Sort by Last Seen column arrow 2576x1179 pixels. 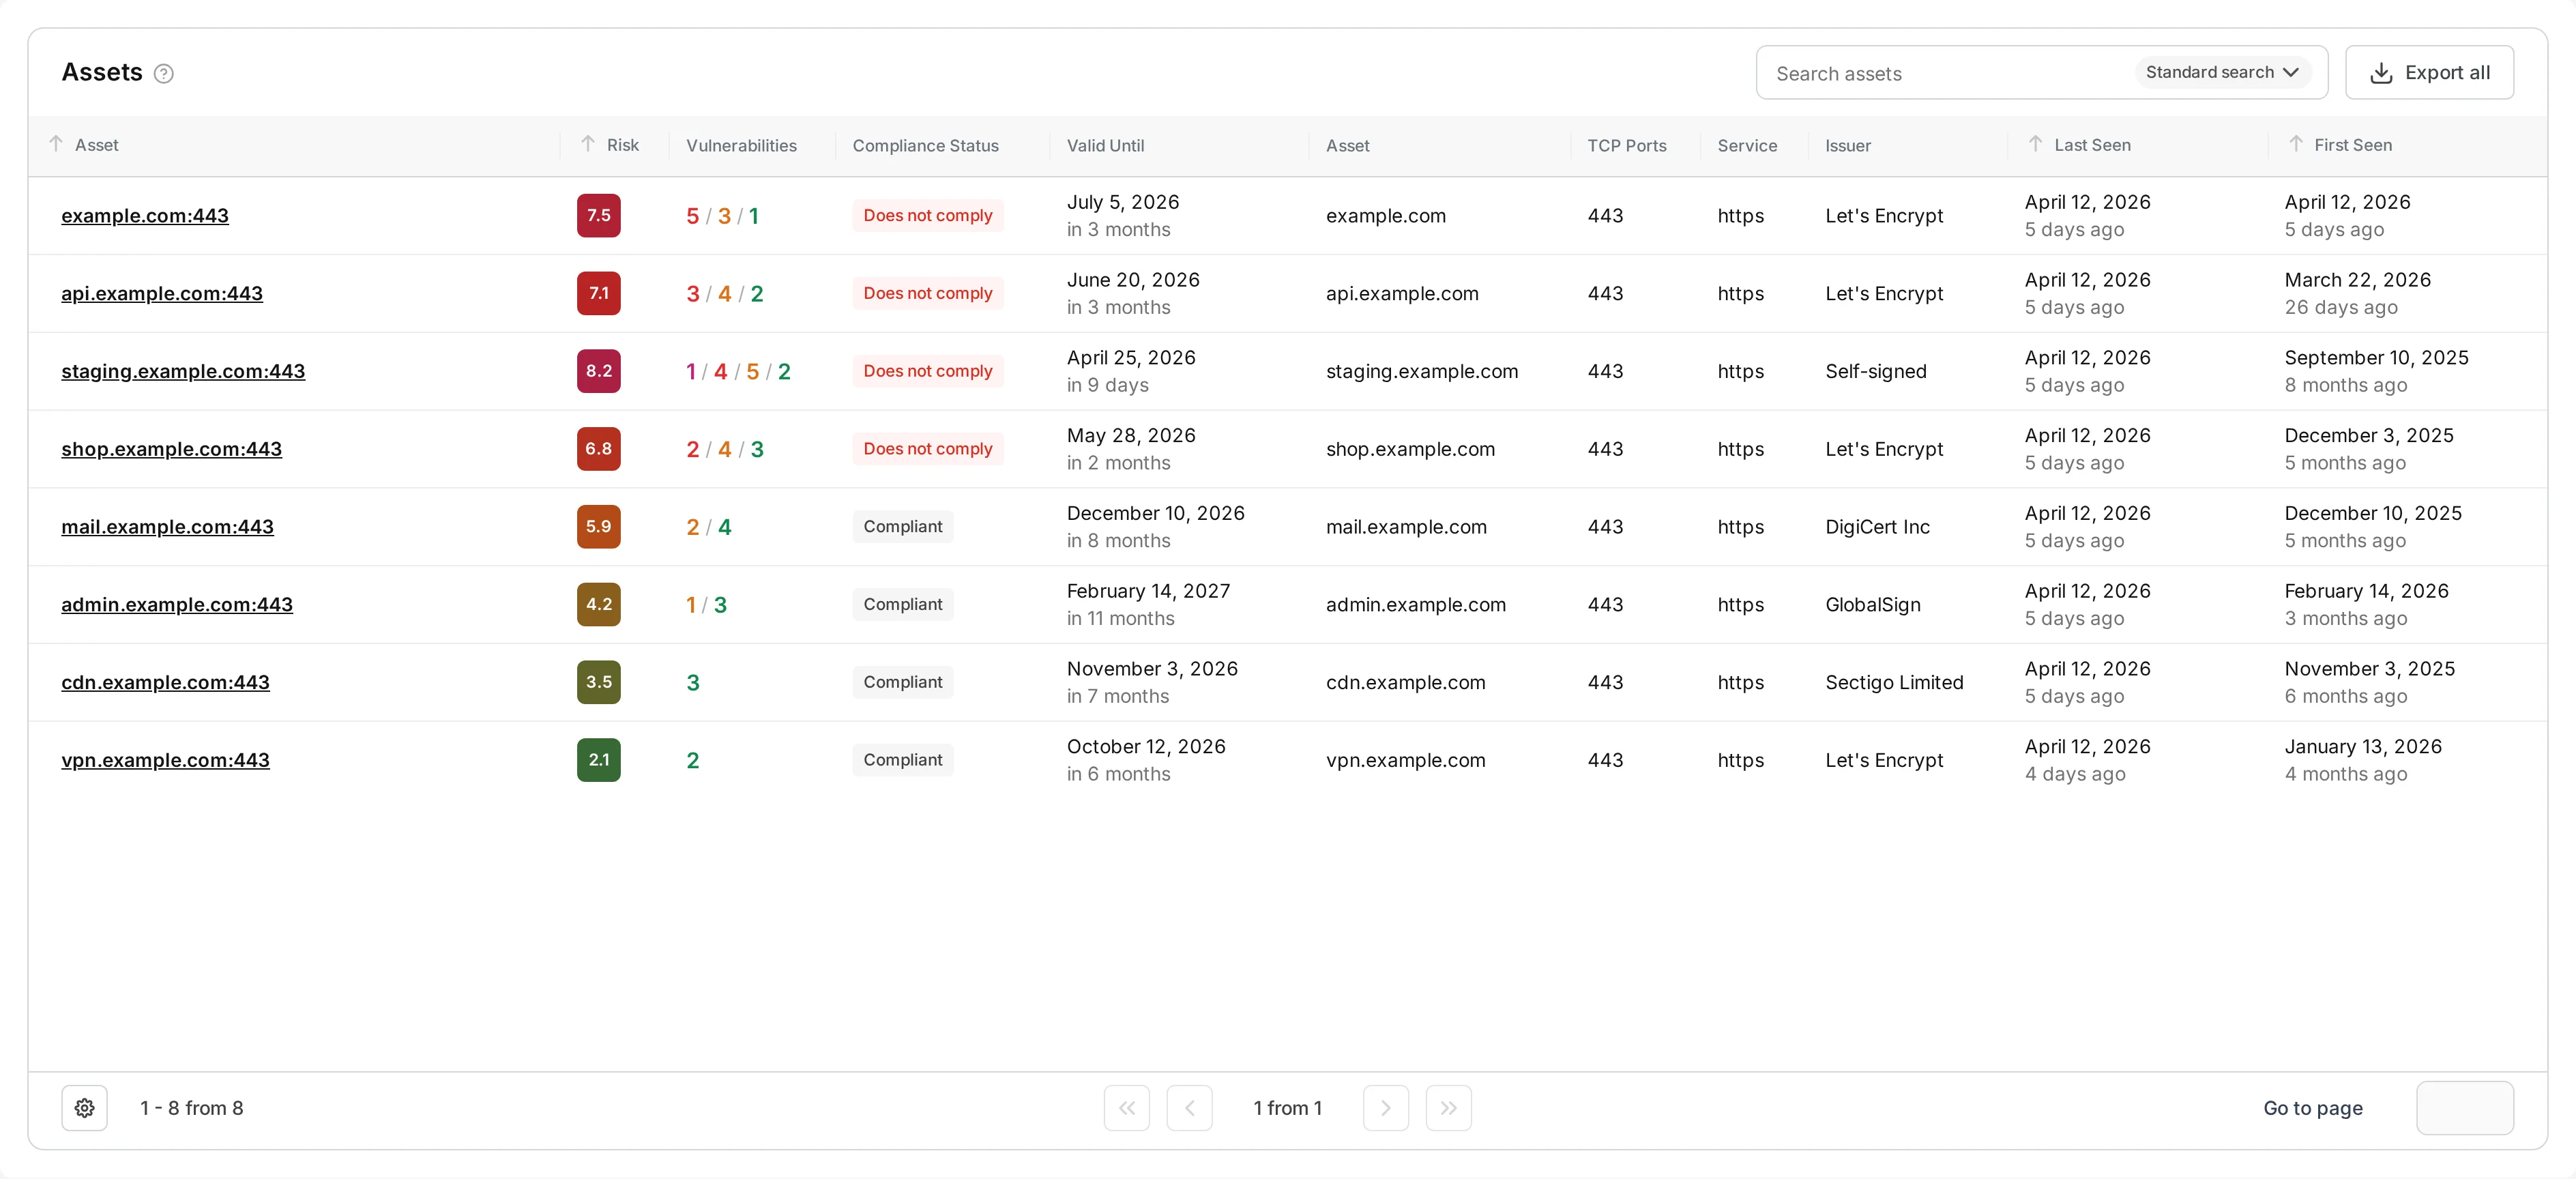[x=2036, y=144]
